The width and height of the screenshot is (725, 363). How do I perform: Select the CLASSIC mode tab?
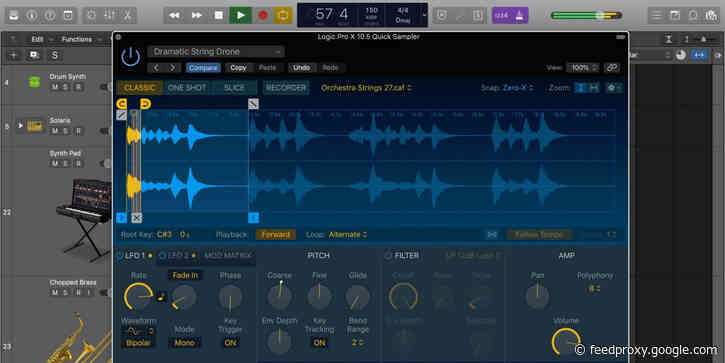pos(140,88)
